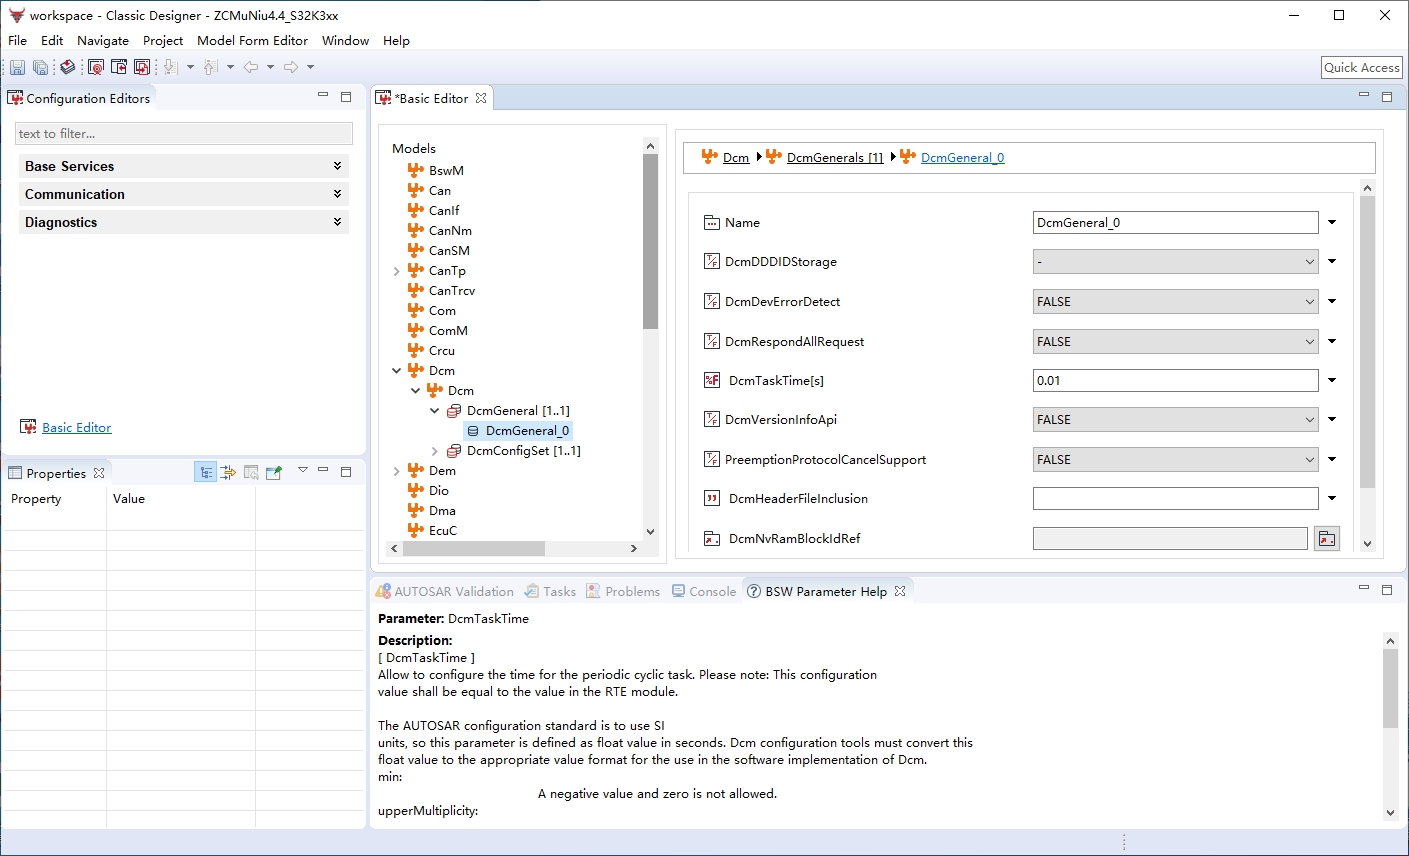1409x856 pixels.
Task: Click the DcmNvRamBlockIdRef reference browse button
Action: point(1327,539)
